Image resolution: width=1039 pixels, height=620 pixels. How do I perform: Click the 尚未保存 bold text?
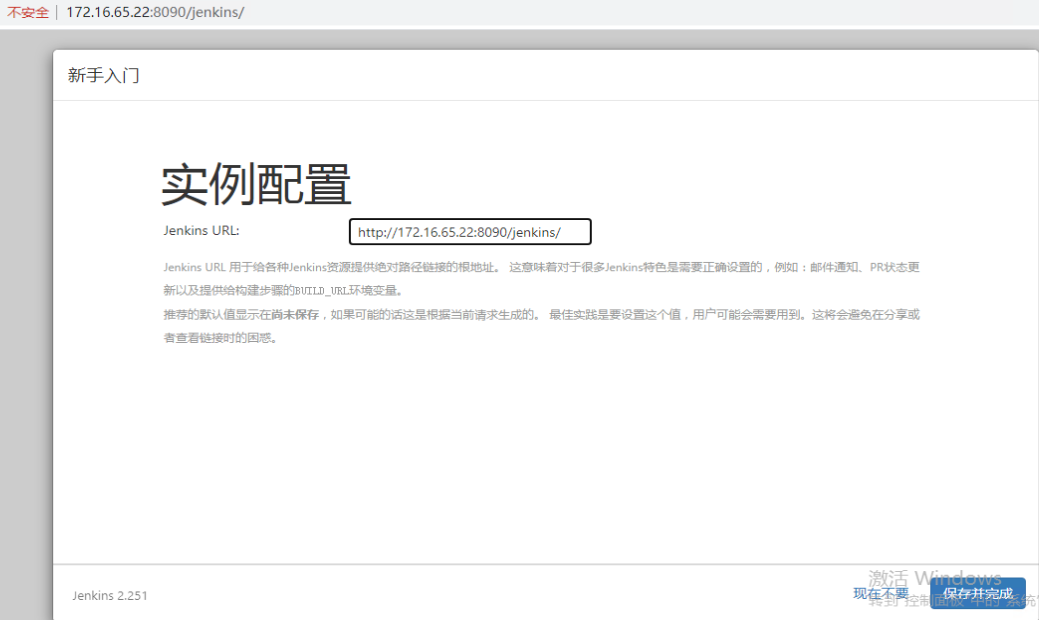[x=295, y=315]
